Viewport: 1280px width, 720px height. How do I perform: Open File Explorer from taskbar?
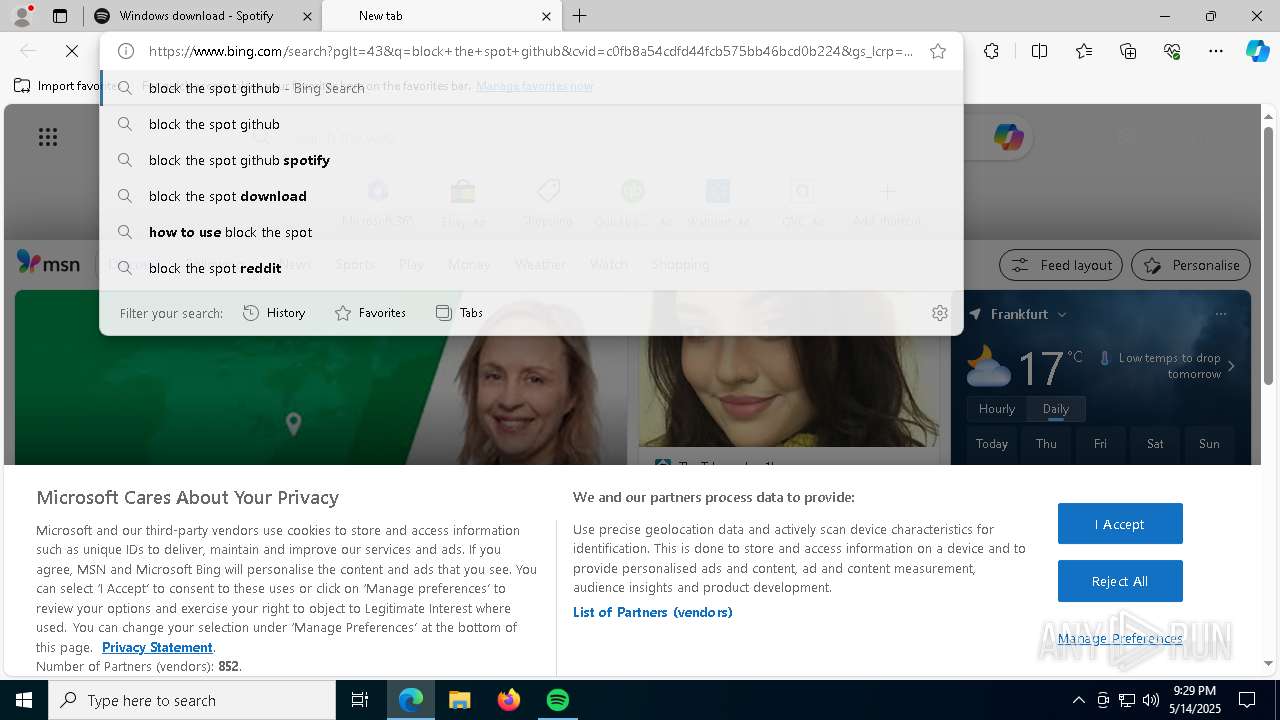click(x=459, y=700)
